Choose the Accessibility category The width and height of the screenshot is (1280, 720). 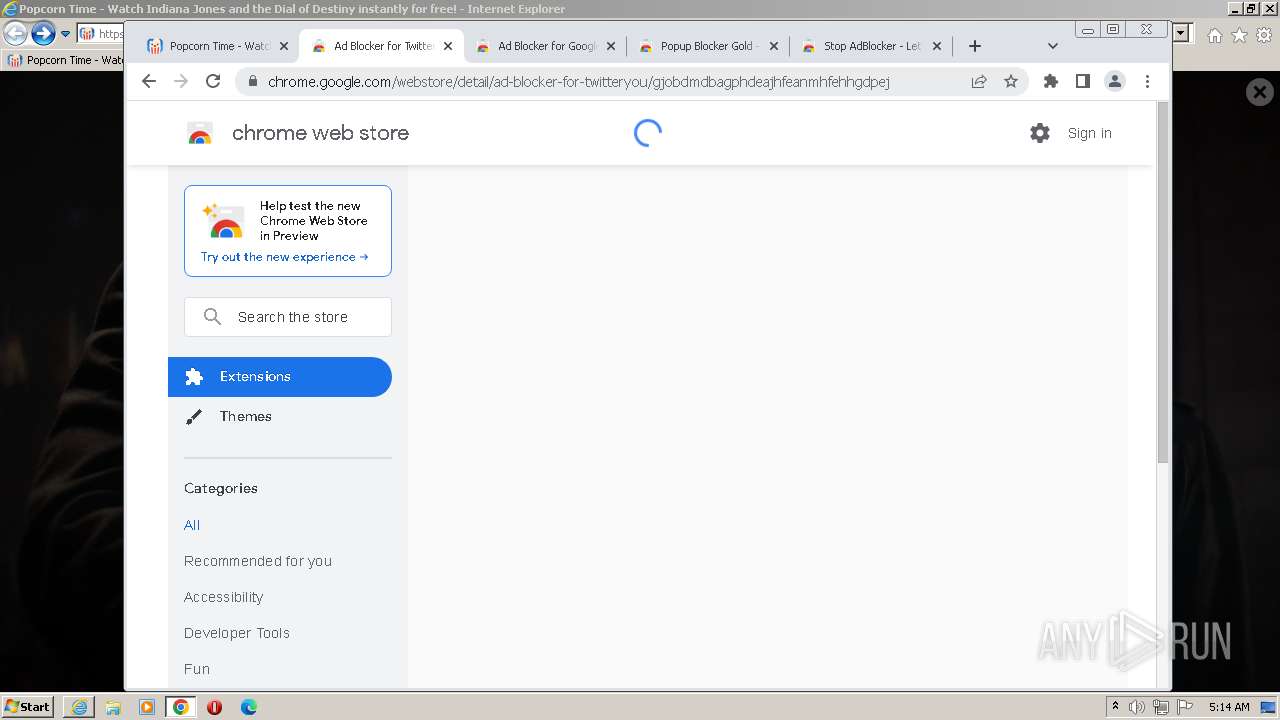click(x=224, y=597)
